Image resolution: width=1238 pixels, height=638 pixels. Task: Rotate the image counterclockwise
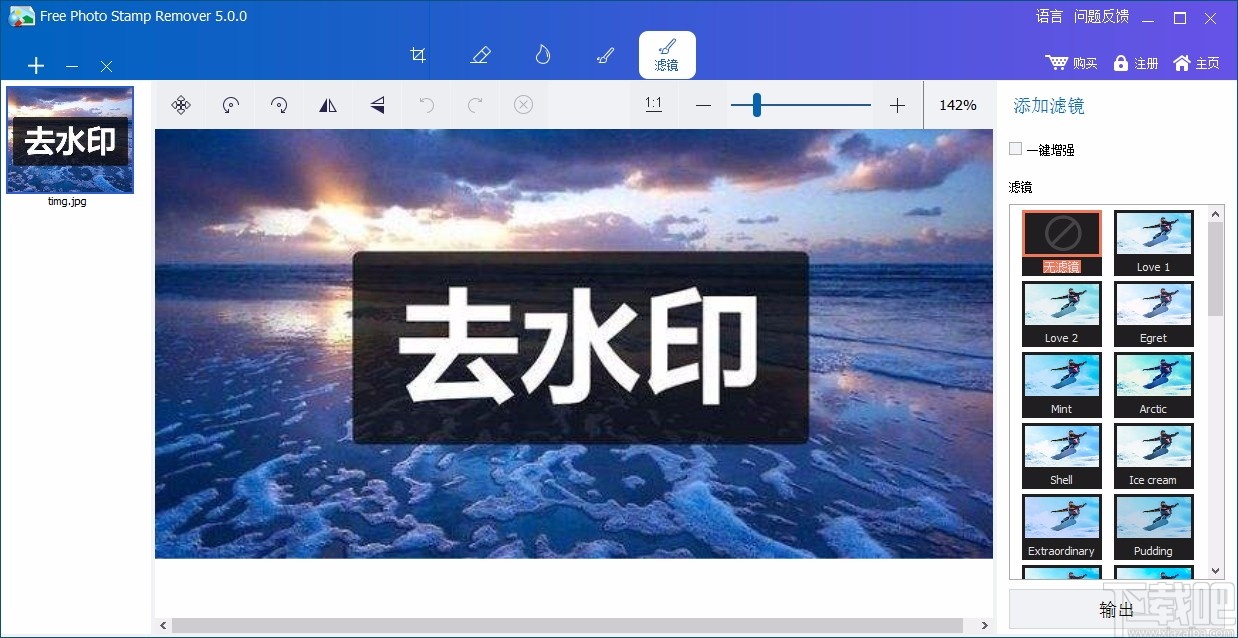click(230, 105)
